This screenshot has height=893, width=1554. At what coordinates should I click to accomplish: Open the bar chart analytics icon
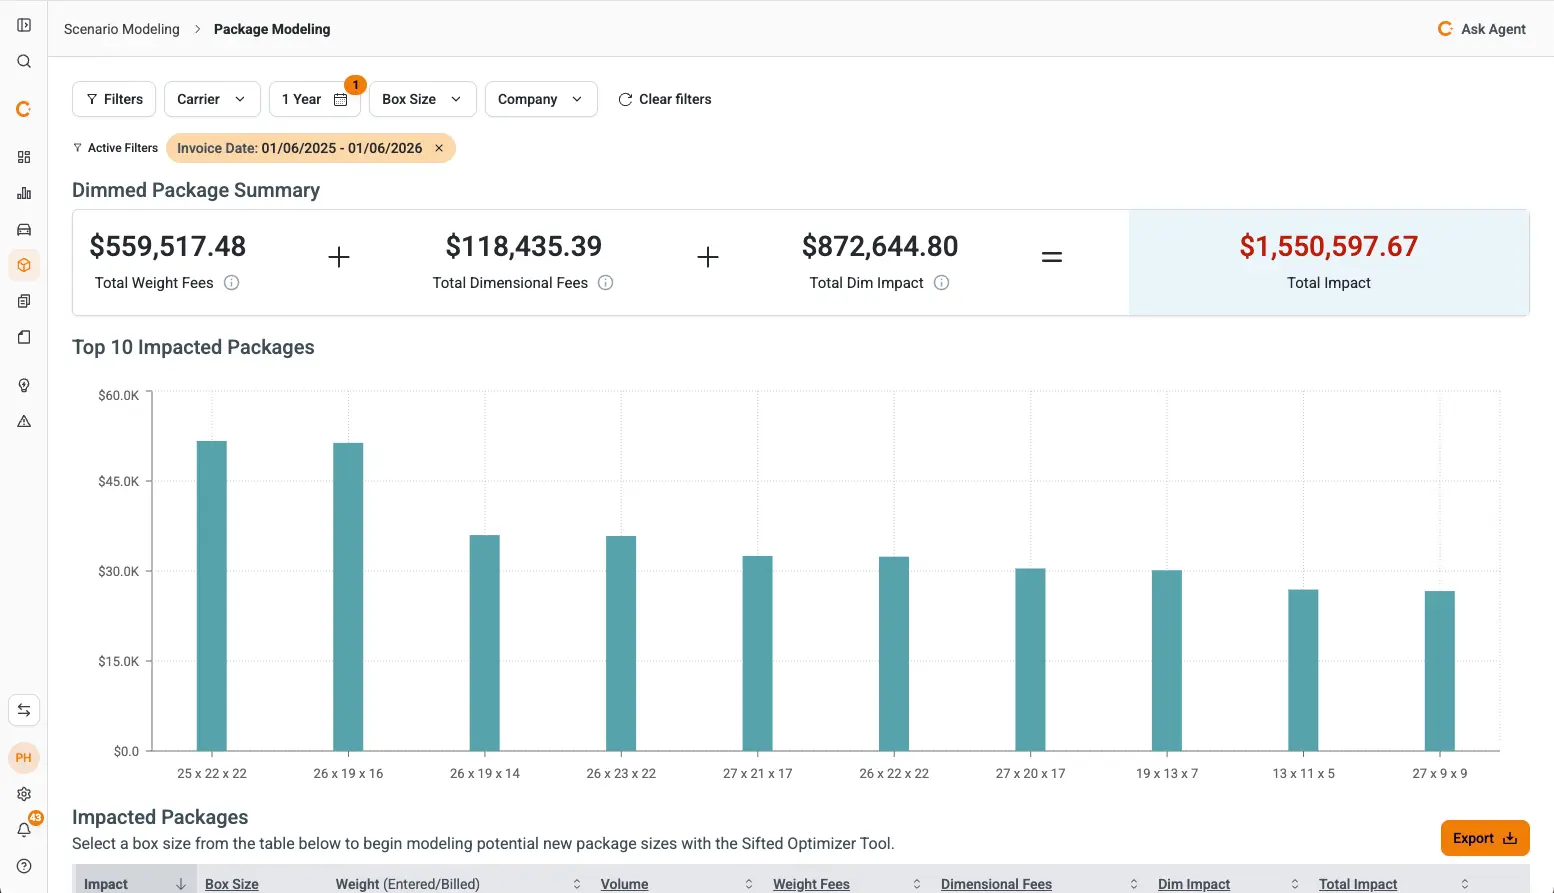coord(24,193)
